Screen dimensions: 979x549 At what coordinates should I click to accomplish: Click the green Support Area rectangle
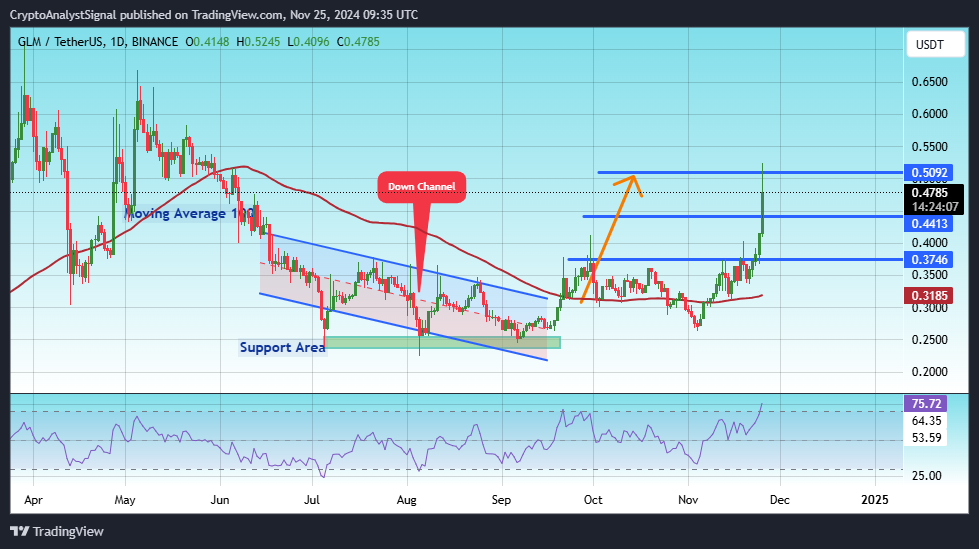443,342
